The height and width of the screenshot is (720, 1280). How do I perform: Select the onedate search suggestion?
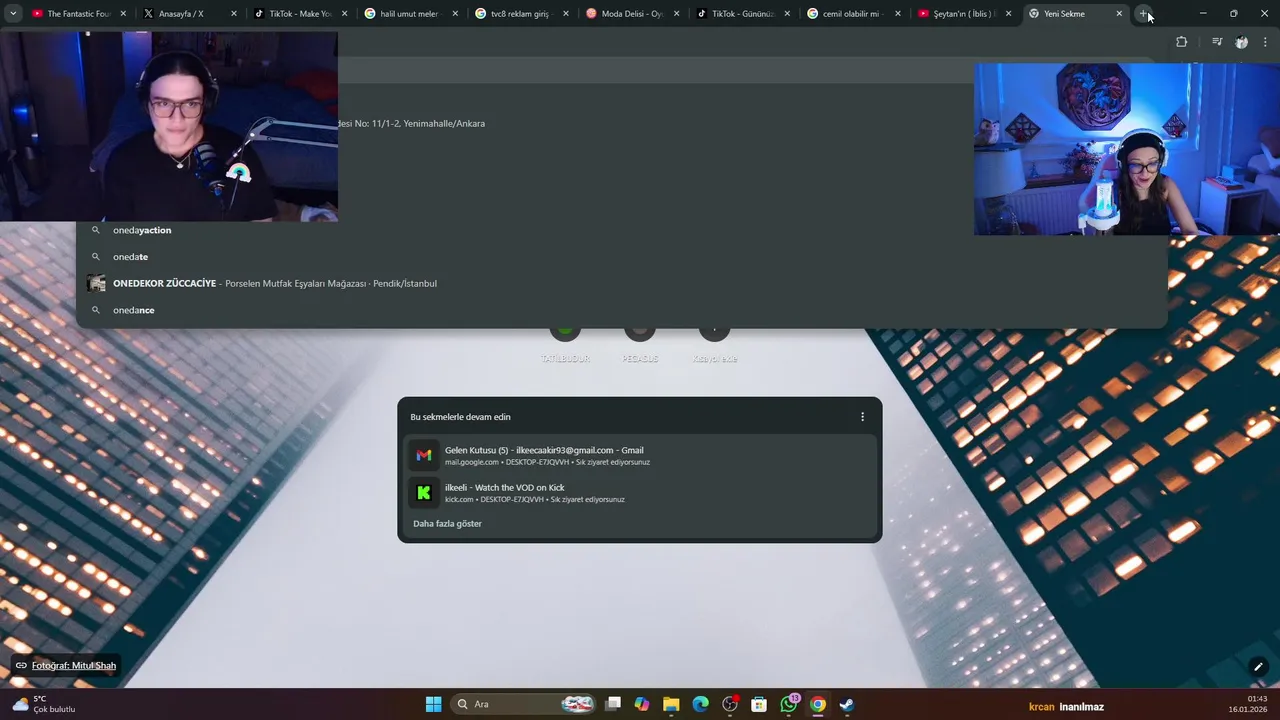[x=621, y=257]
